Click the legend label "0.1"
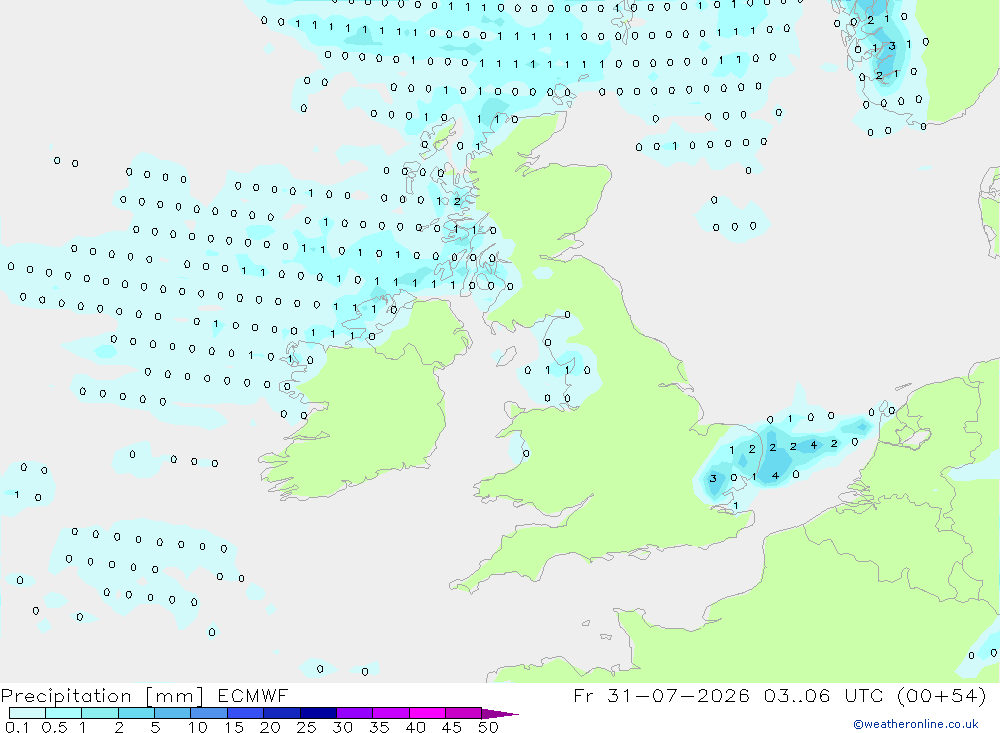This screenshot has height=733, width=1000. [x=17, y=727]
